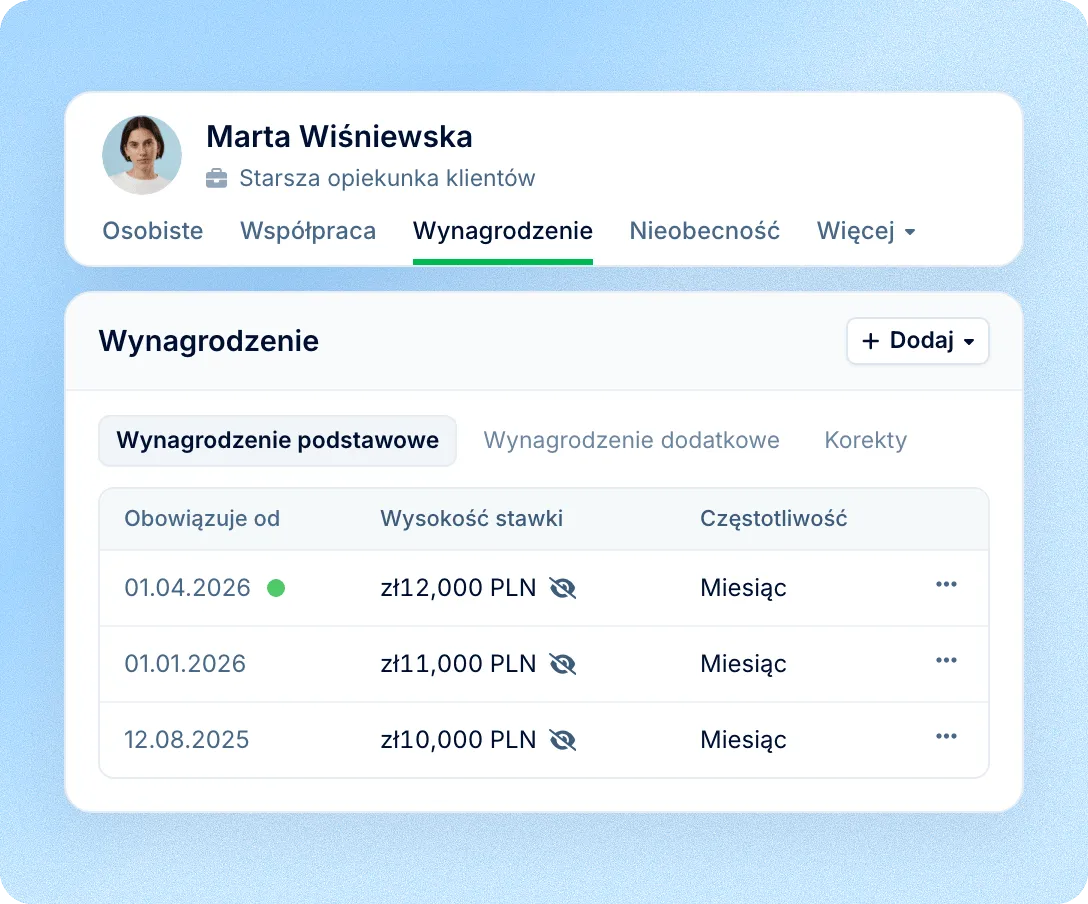Open more options for 01.04.2026 row
This screenshot has height=904, width=1088.
[x=946, y=584]
